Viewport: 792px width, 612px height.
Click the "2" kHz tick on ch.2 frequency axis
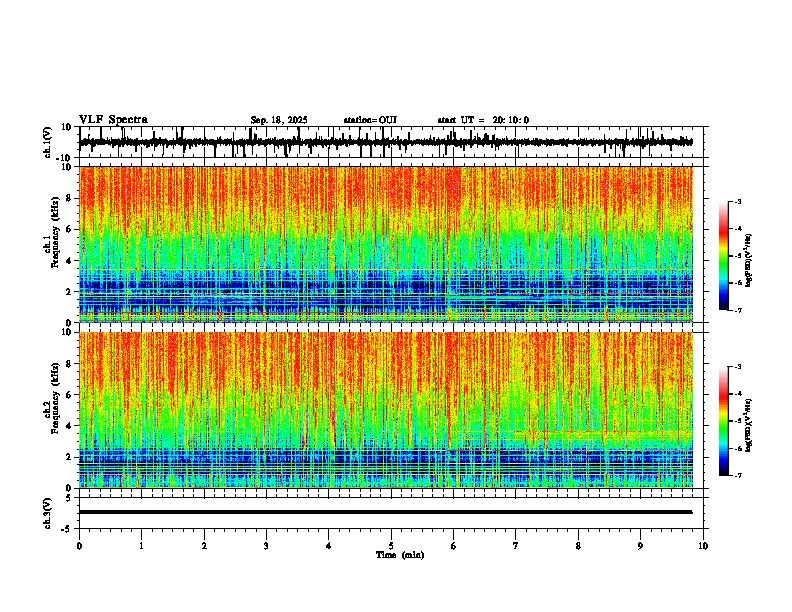point(69,457)
